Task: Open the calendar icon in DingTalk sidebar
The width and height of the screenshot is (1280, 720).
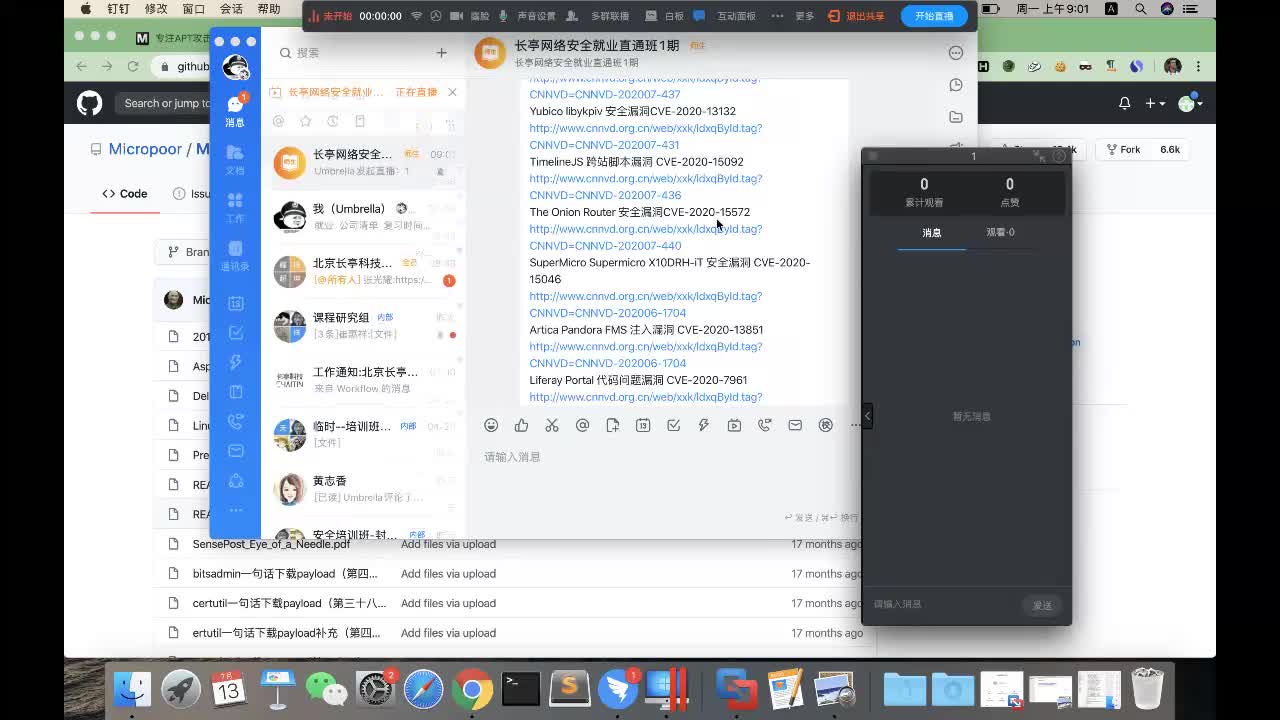Action: (x=236, y=303)
